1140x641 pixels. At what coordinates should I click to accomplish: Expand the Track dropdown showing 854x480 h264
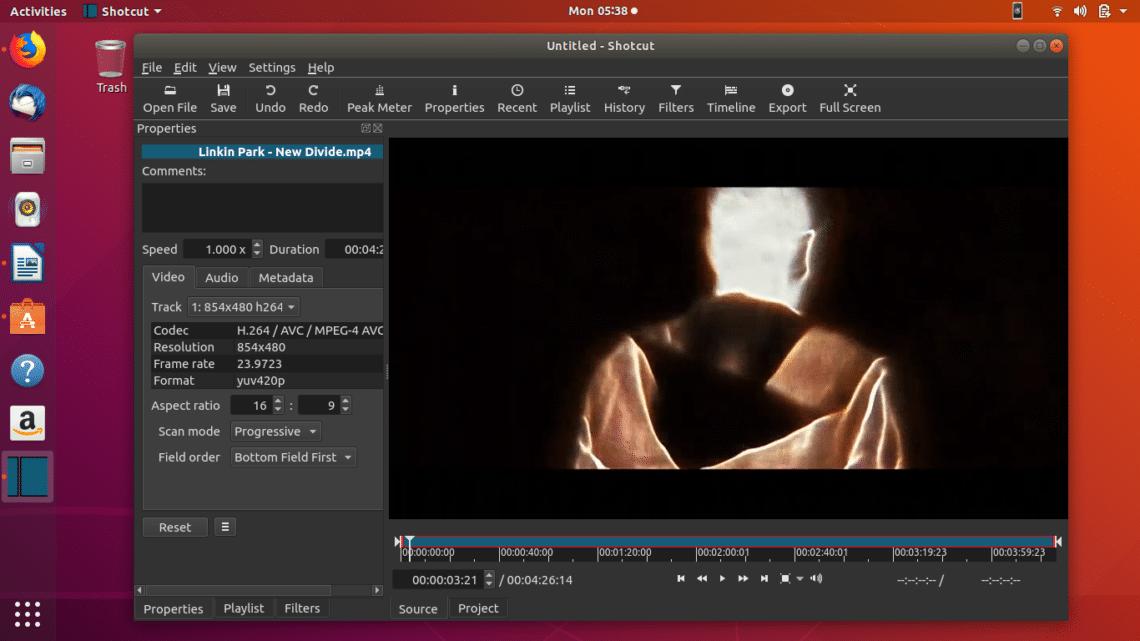244,307
